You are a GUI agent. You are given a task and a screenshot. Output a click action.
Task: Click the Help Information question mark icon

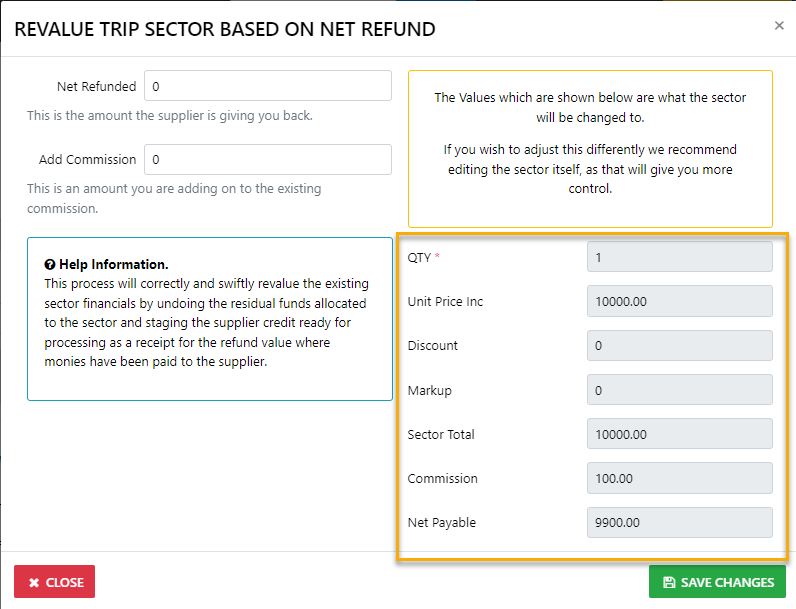[x=50, y=265]
